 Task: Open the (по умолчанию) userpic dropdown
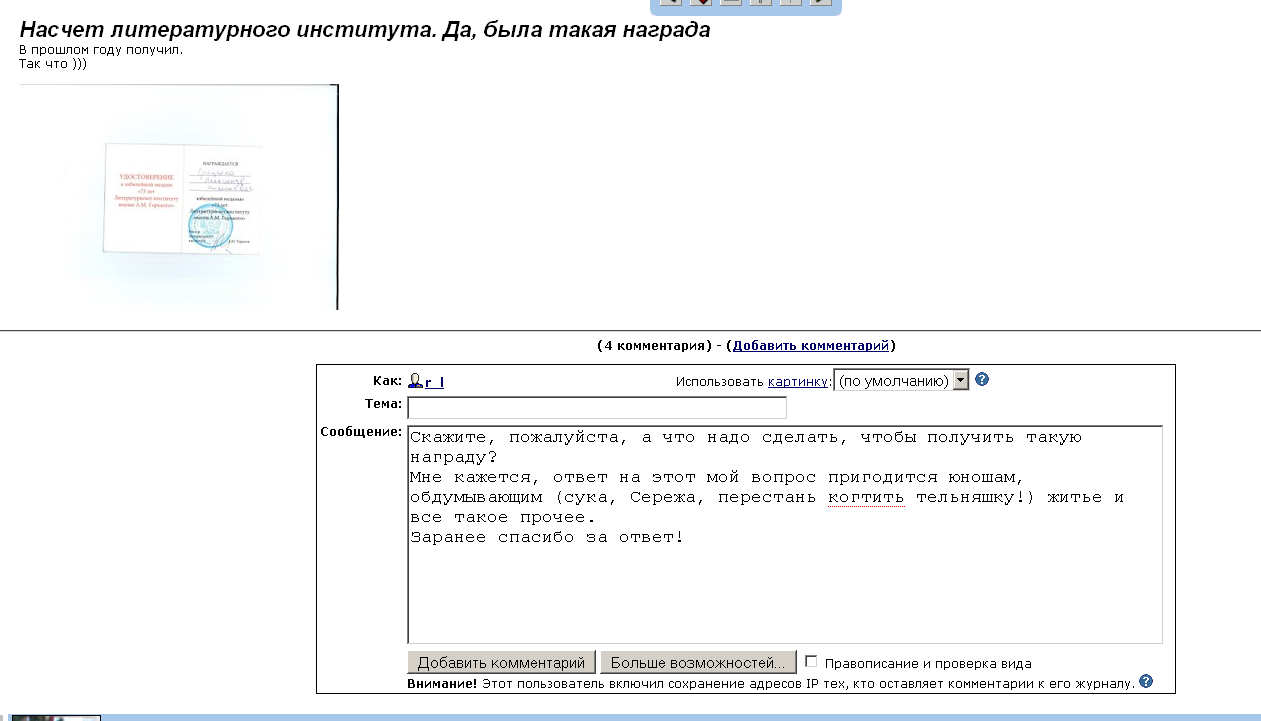(901, 381)
